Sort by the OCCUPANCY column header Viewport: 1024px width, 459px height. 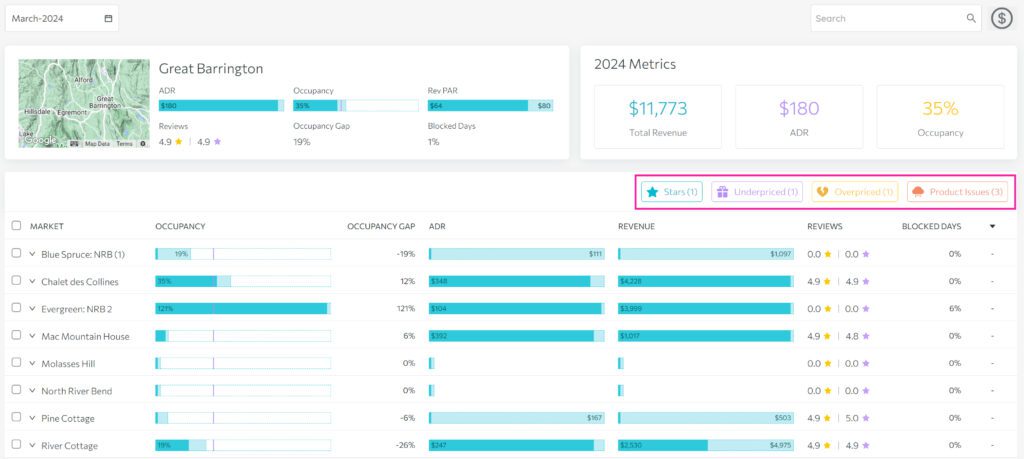180,227
